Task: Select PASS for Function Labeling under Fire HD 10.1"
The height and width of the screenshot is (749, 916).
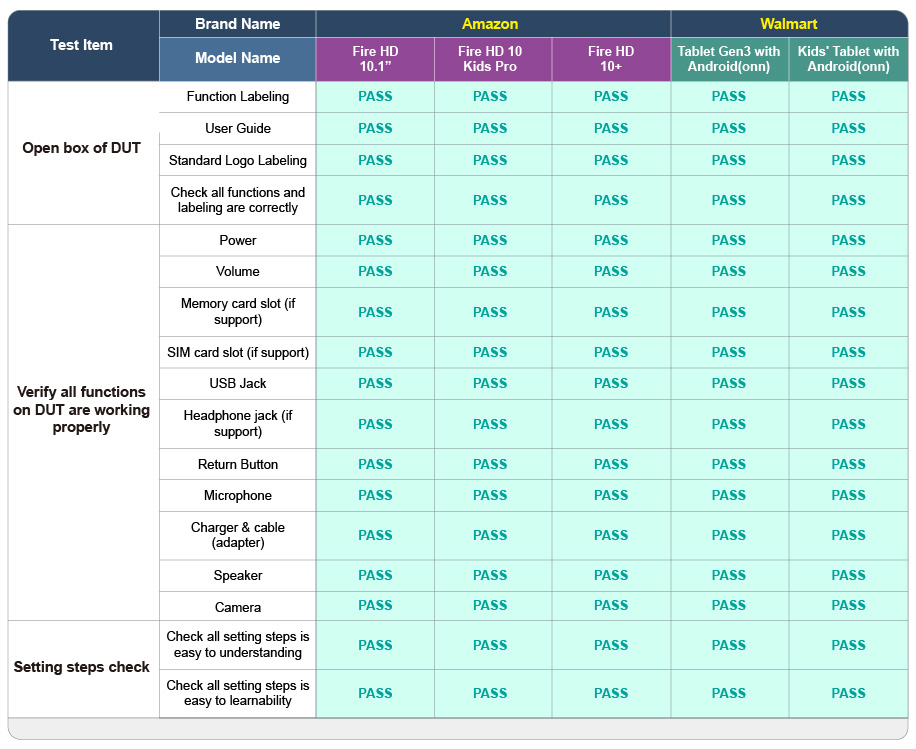Action: 375,96
